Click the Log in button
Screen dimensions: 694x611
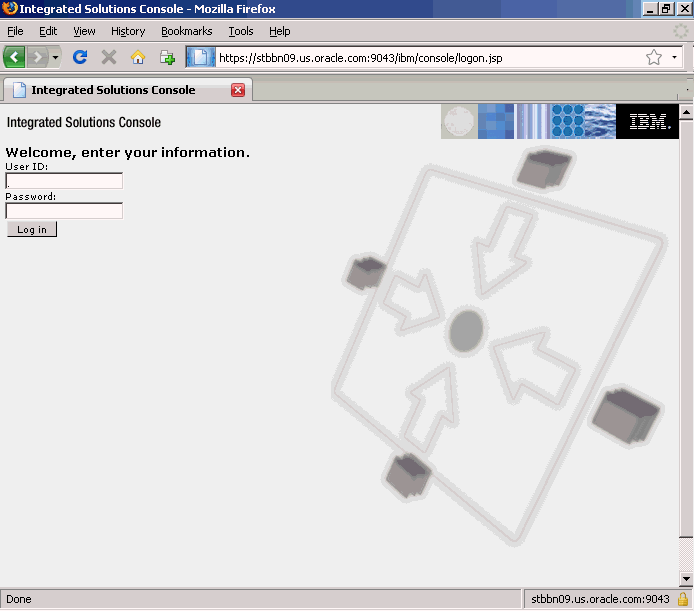pos(32,229)
